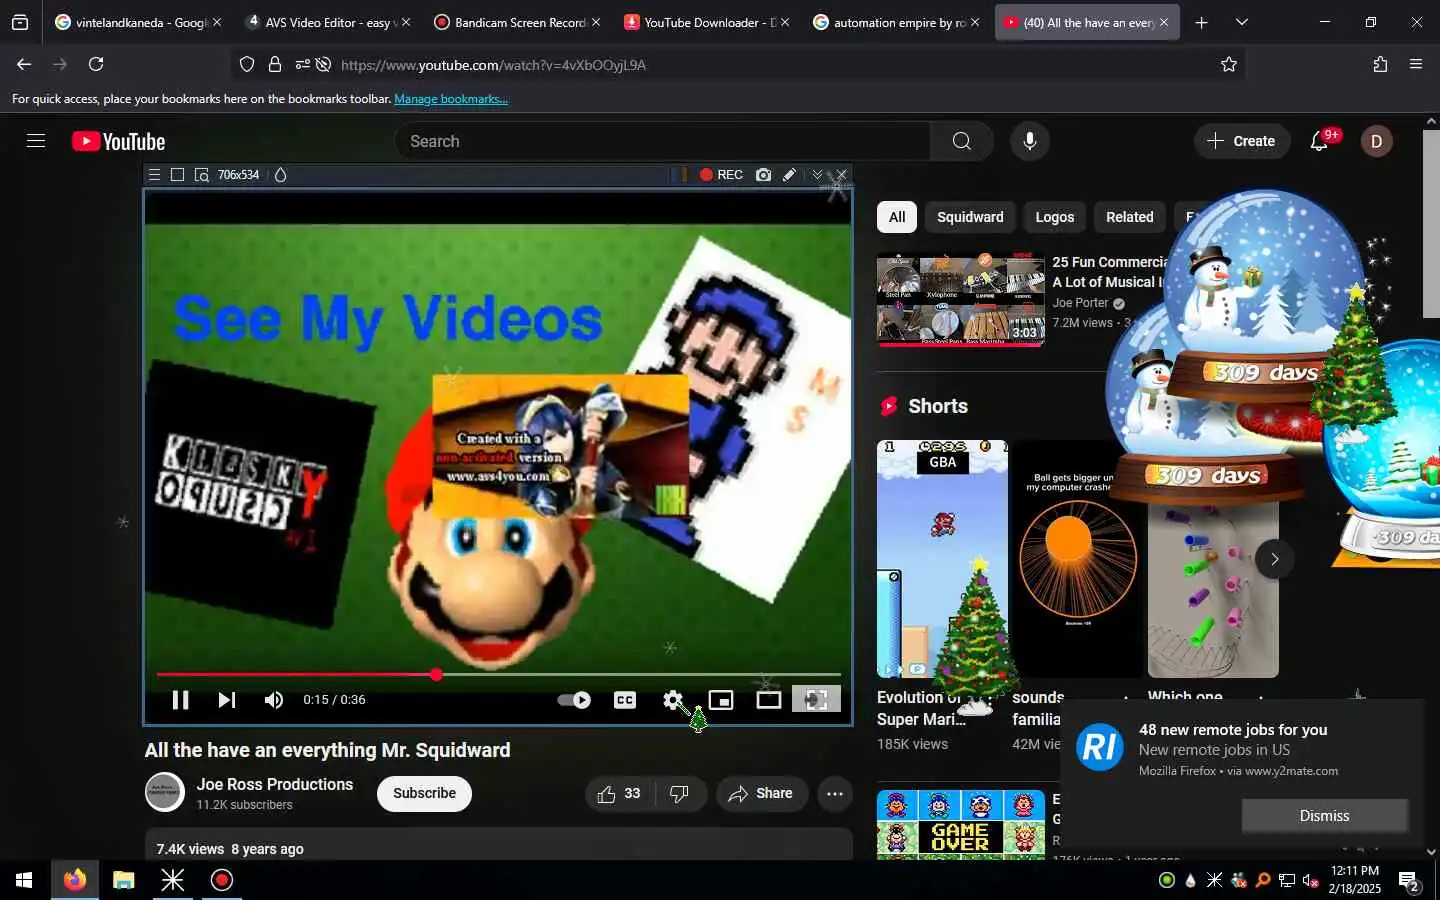Enable miniplayer mode
The image size is (1440, 900).
click(x=721, y=700)
